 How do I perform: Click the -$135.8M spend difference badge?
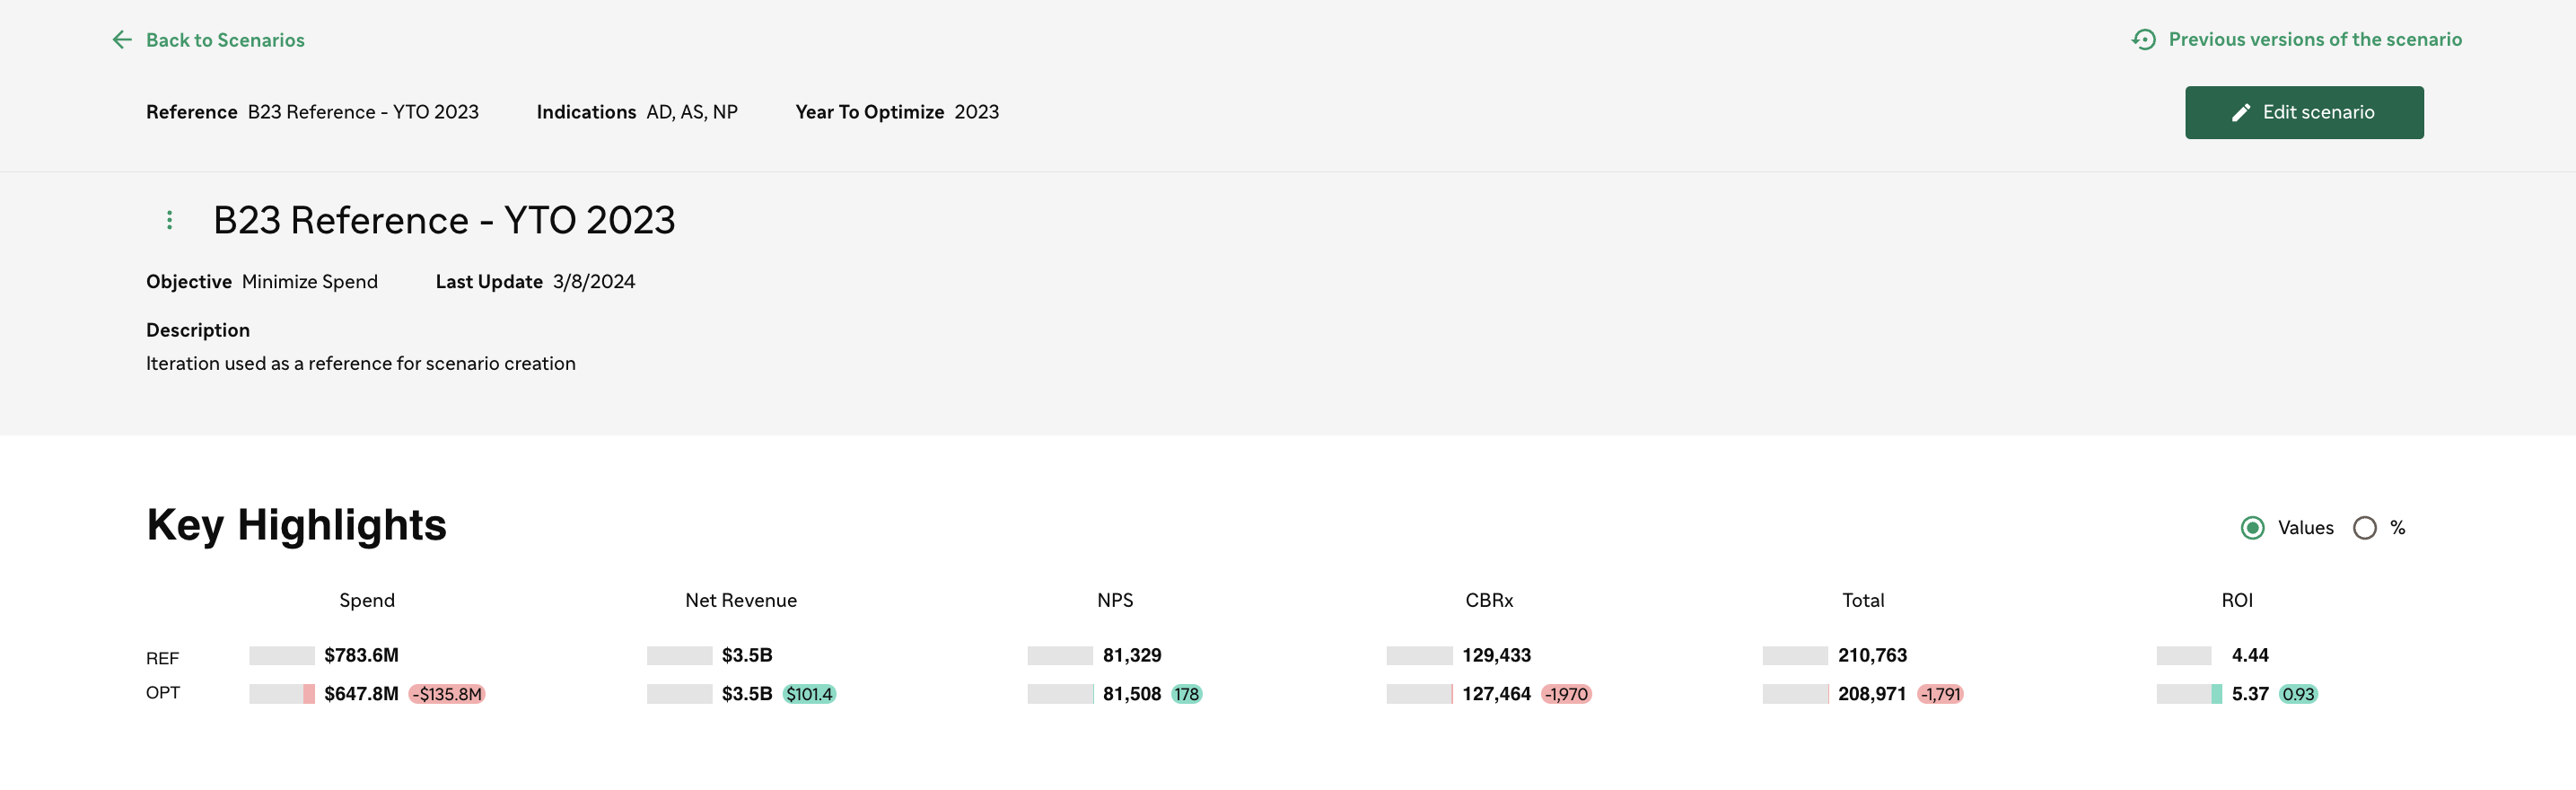click(x=447, y=694)
